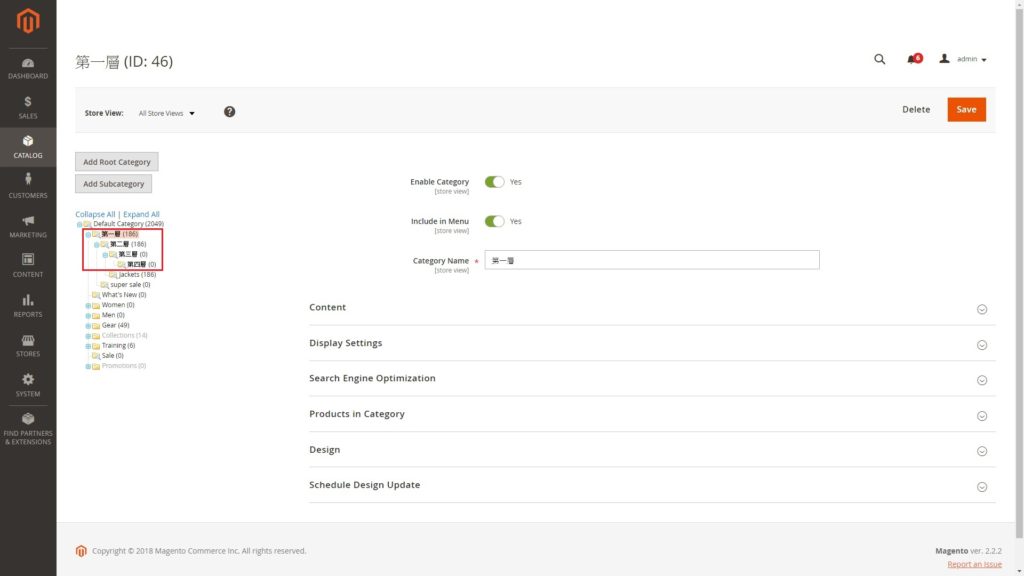Open the notifications bell icon
Viewport: 1024px width, 576px height.
pos(912,59)
